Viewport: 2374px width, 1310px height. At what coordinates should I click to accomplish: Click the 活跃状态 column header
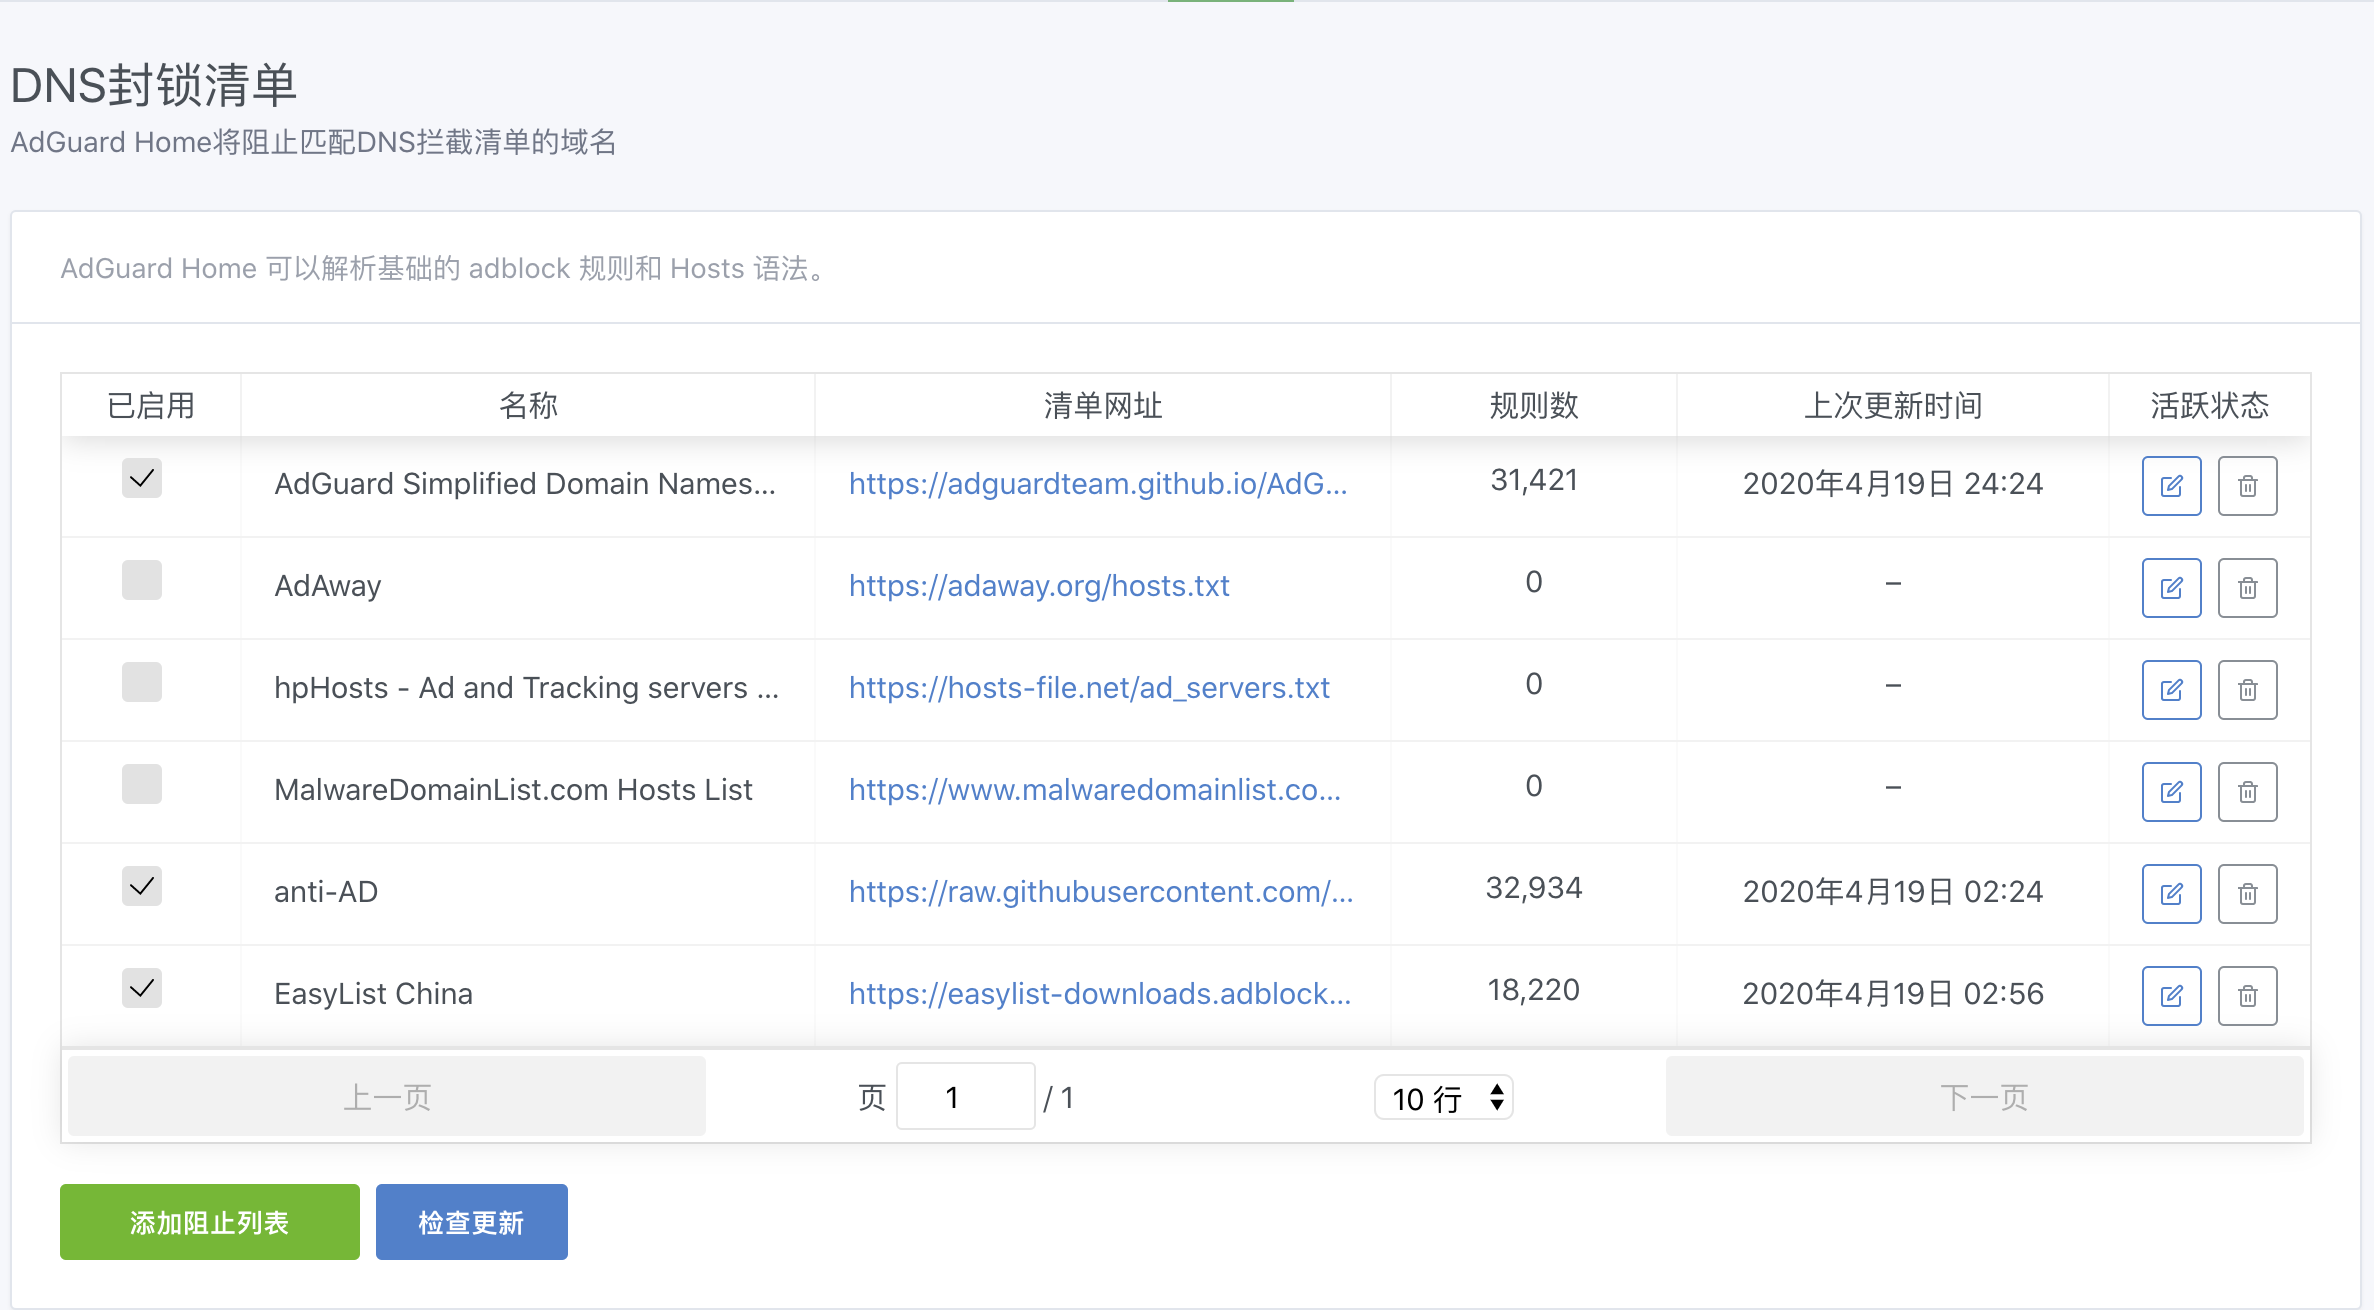pyautogui.click(x=2210, y=405)
